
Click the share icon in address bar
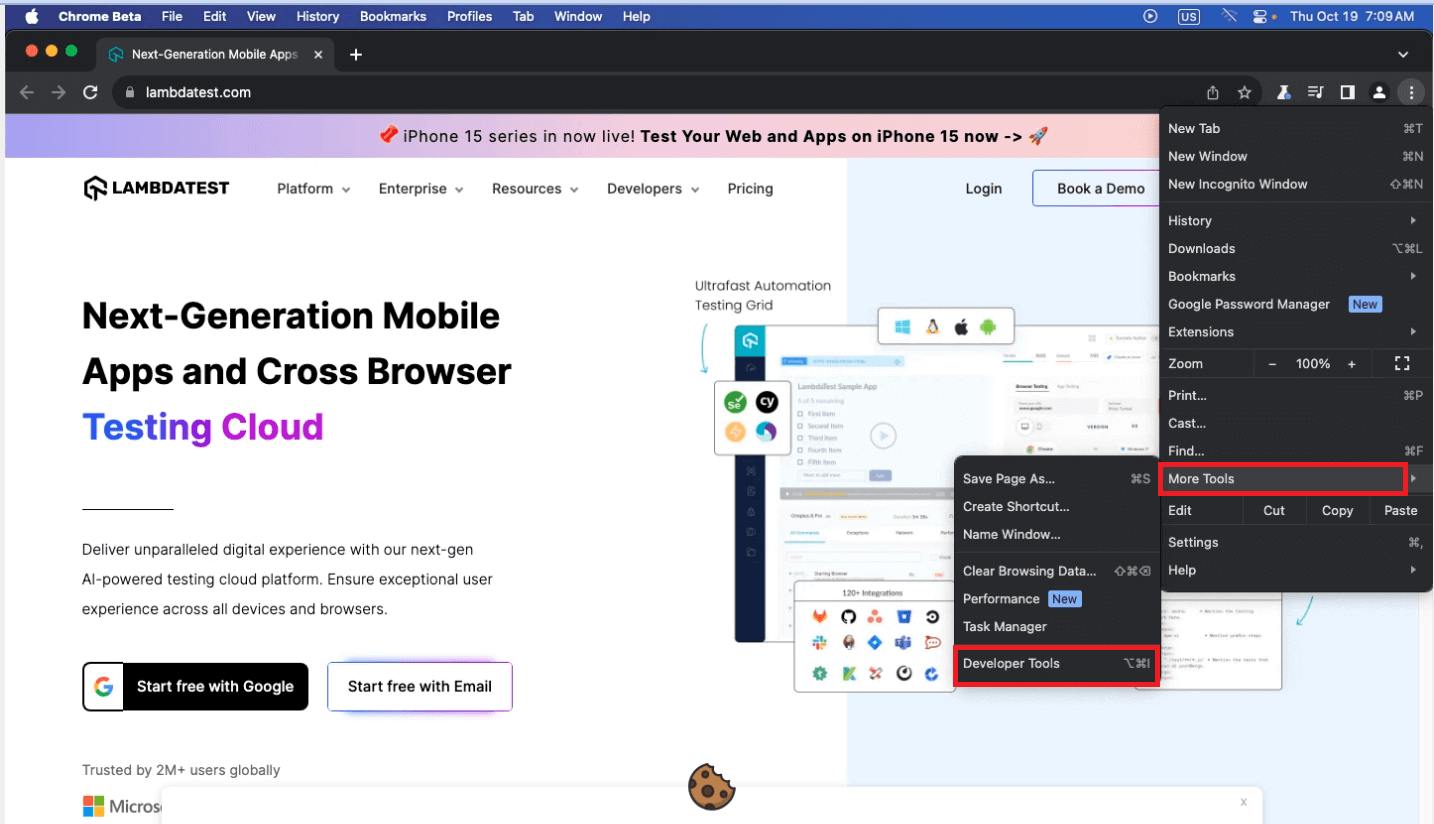1213,92
